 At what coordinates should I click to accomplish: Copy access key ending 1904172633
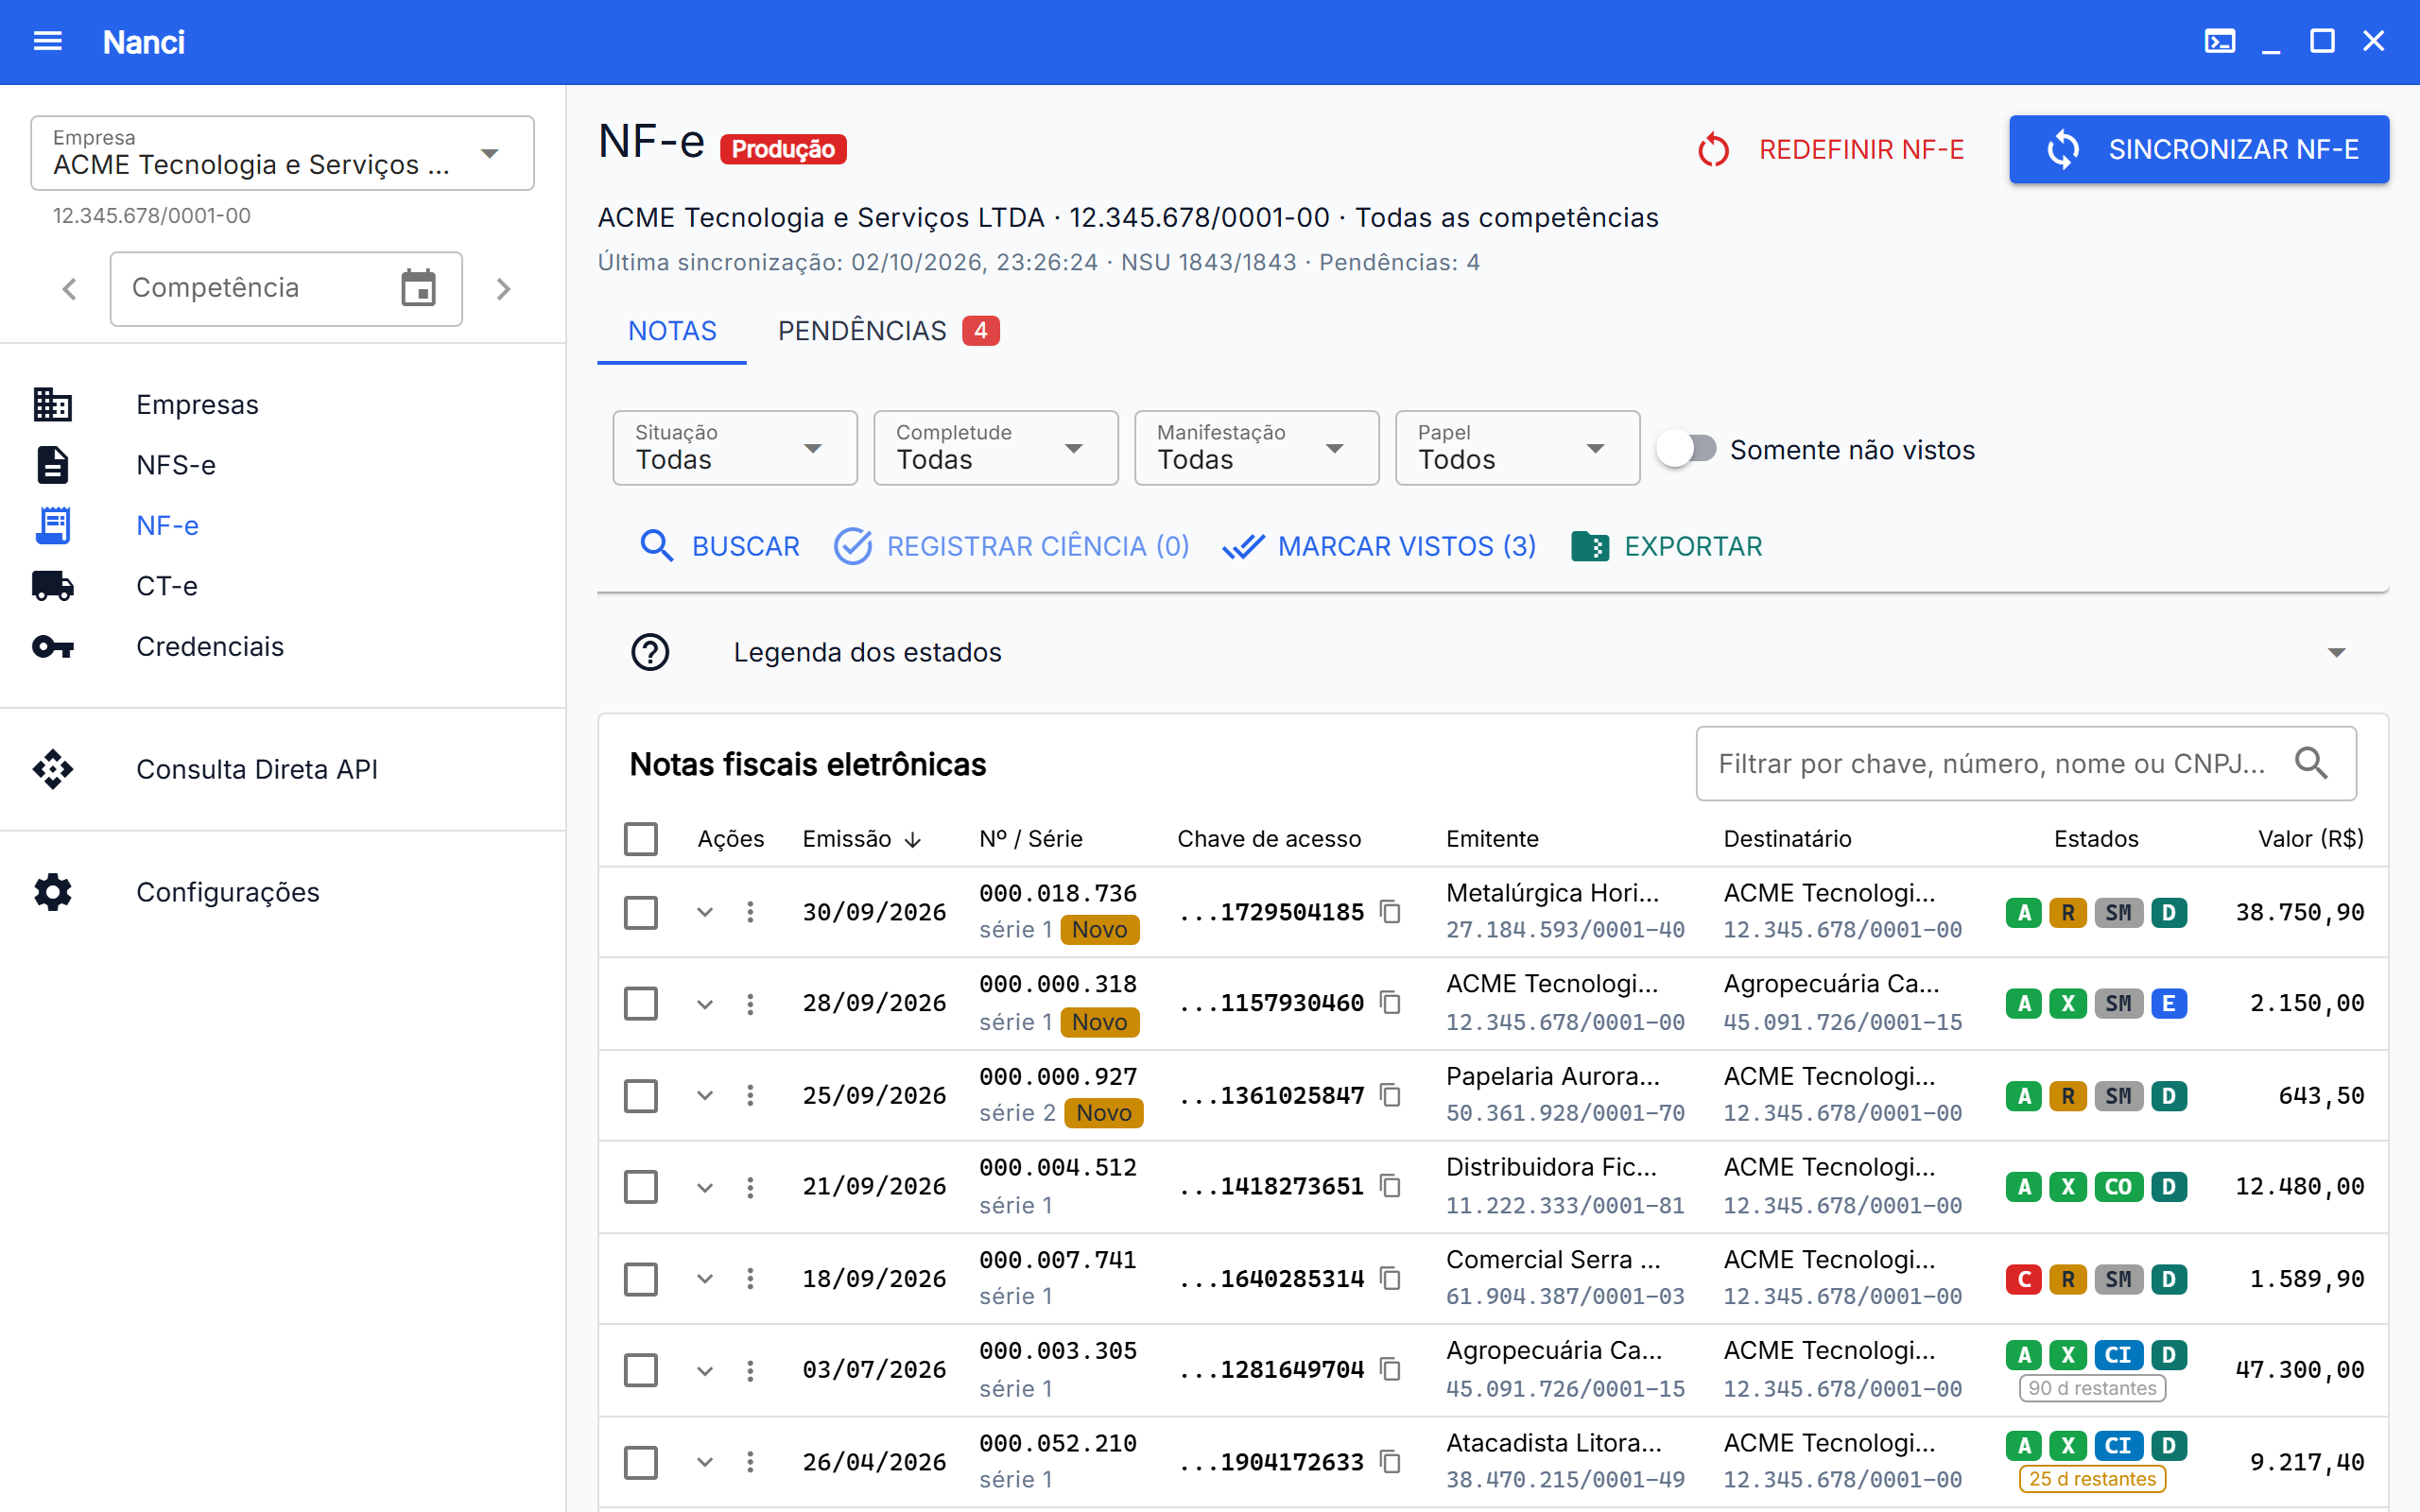point(1390,1462)
